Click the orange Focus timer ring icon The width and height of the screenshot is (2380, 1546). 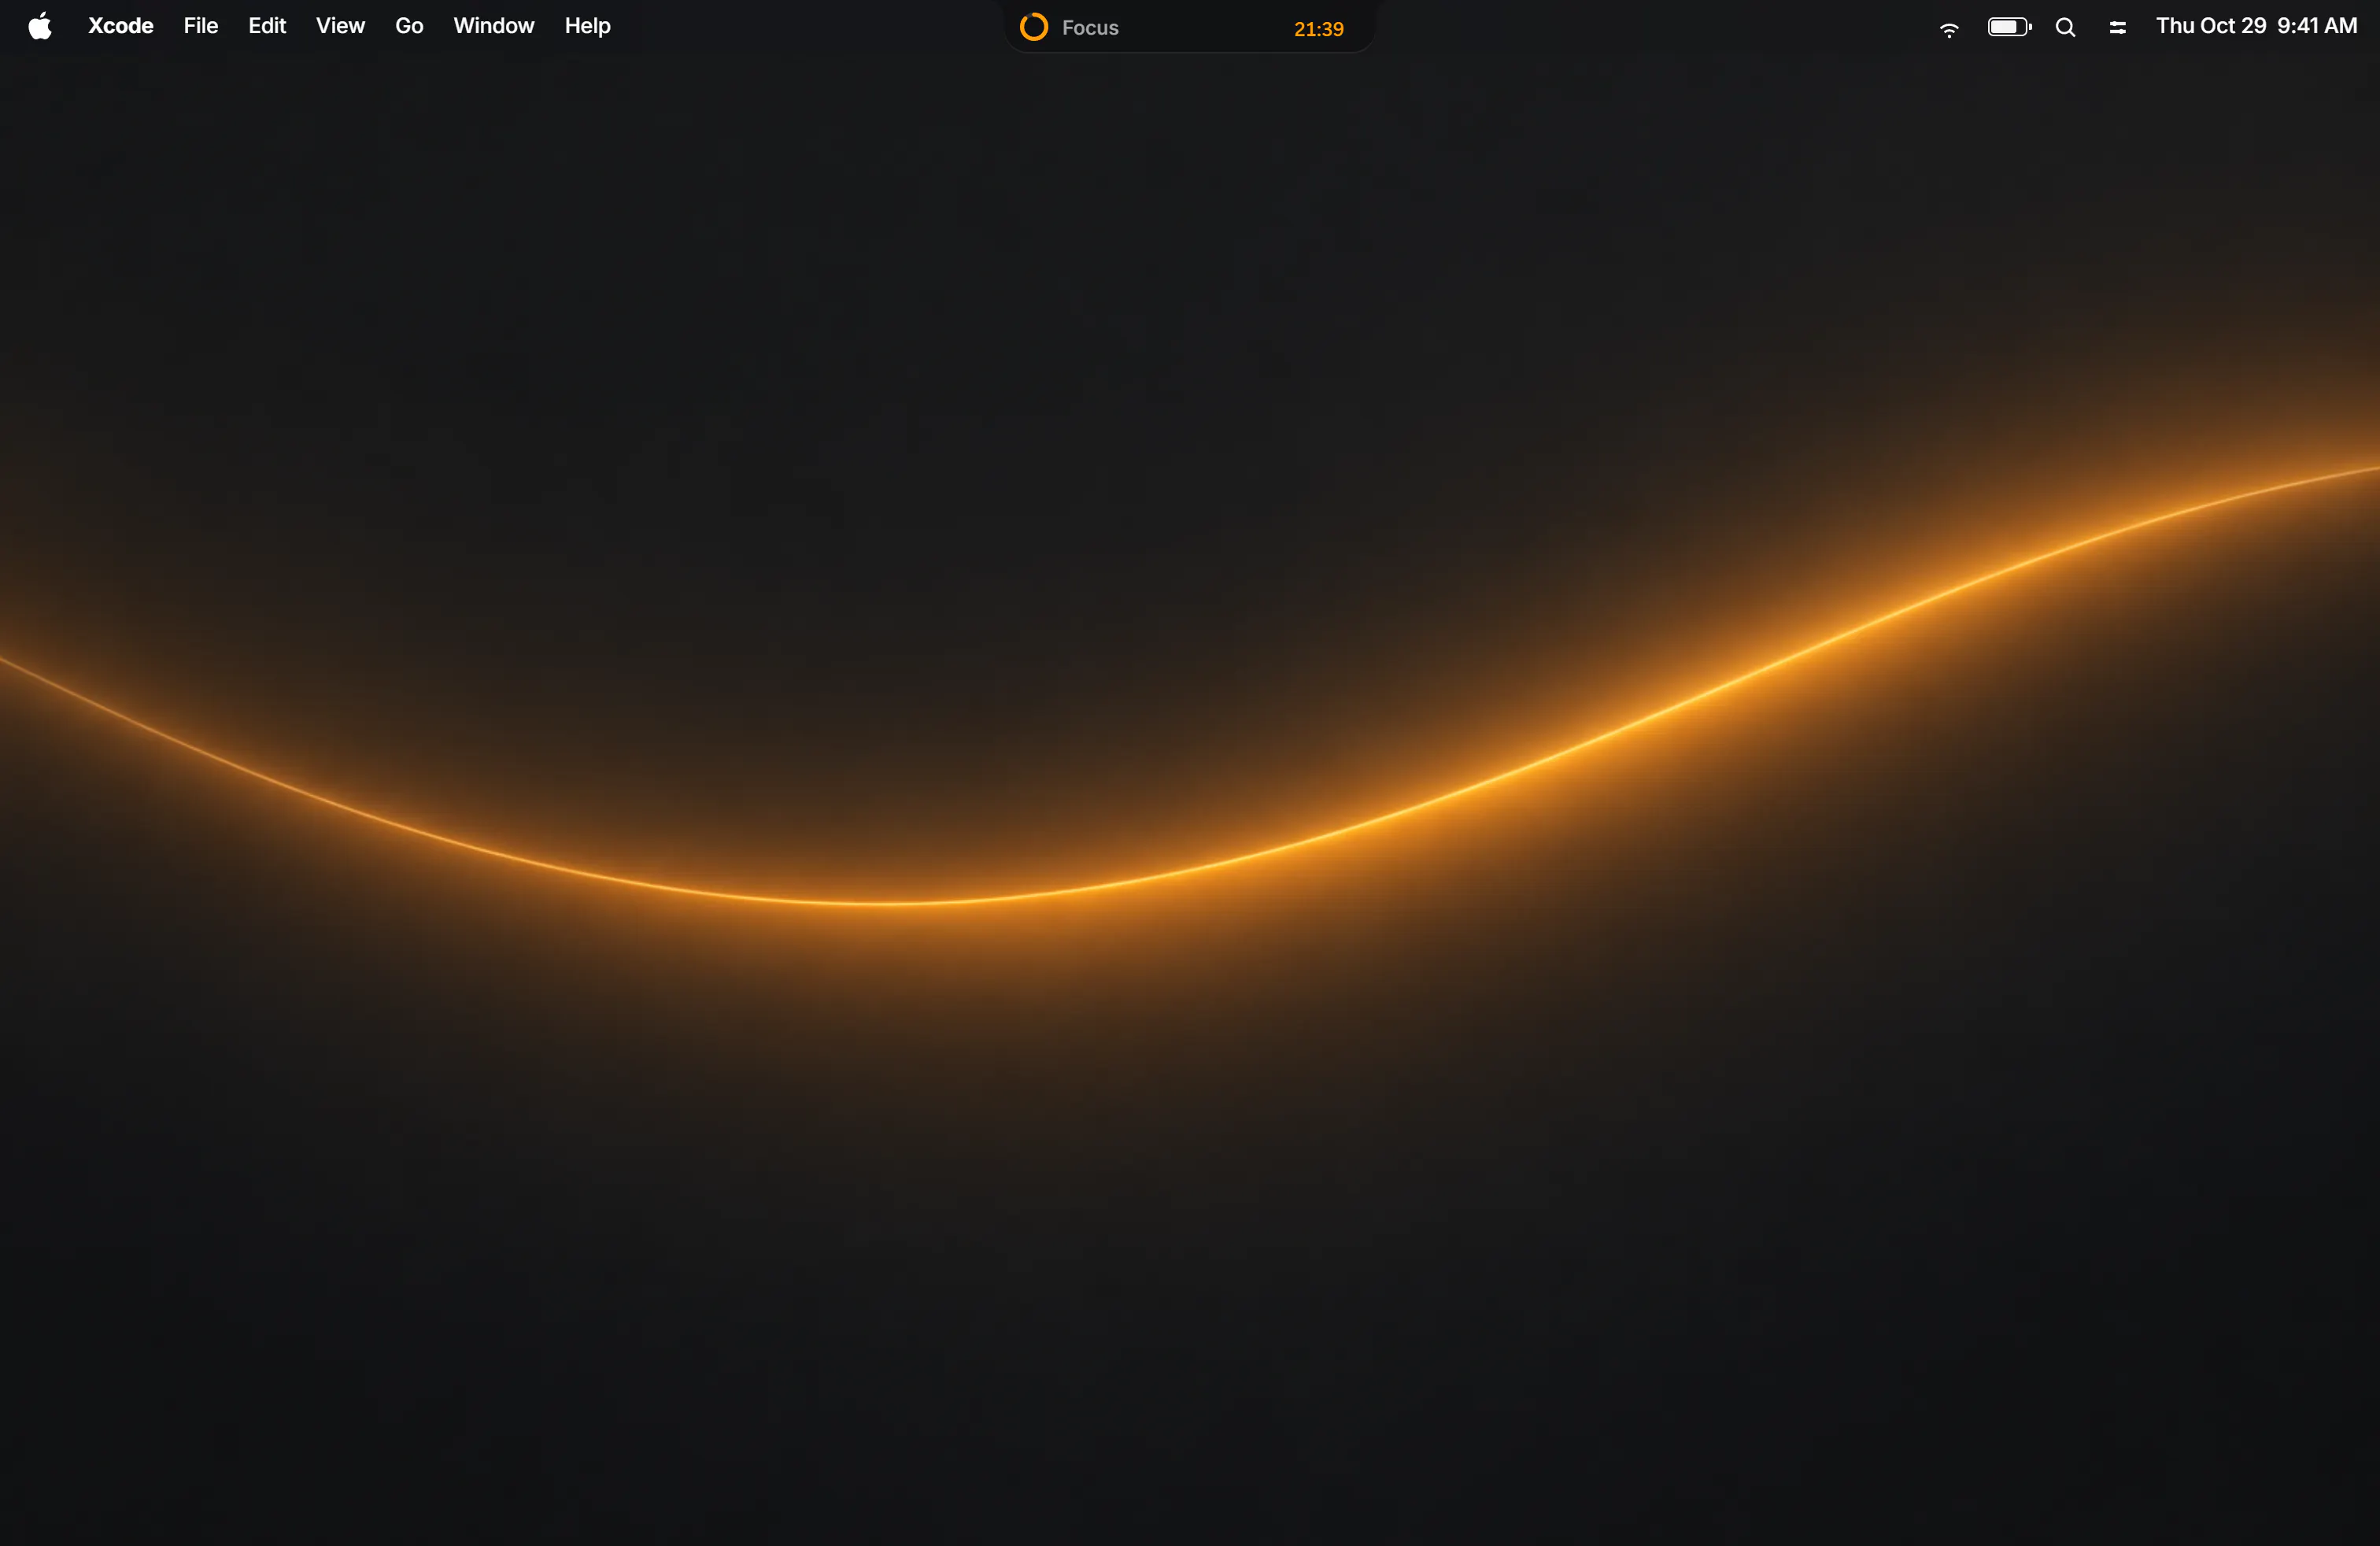[x=1033, y=27]
